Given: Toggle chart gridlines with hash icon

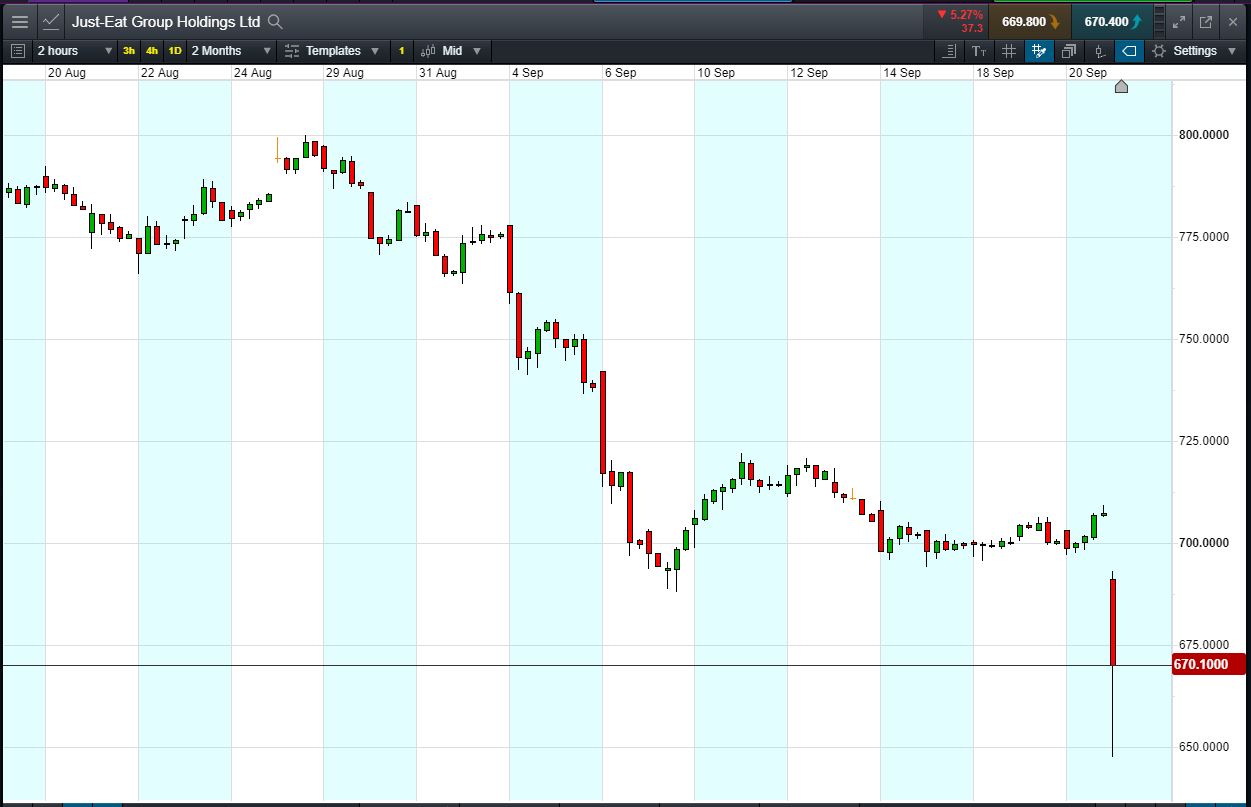Looking at the screenshot, I should point(1008,51).
